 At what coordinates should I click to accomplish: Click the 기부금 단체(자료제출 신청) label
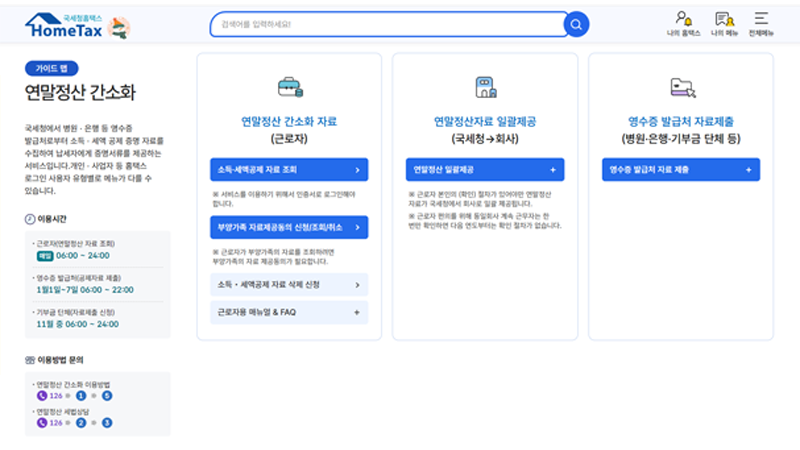pos(76,312)
